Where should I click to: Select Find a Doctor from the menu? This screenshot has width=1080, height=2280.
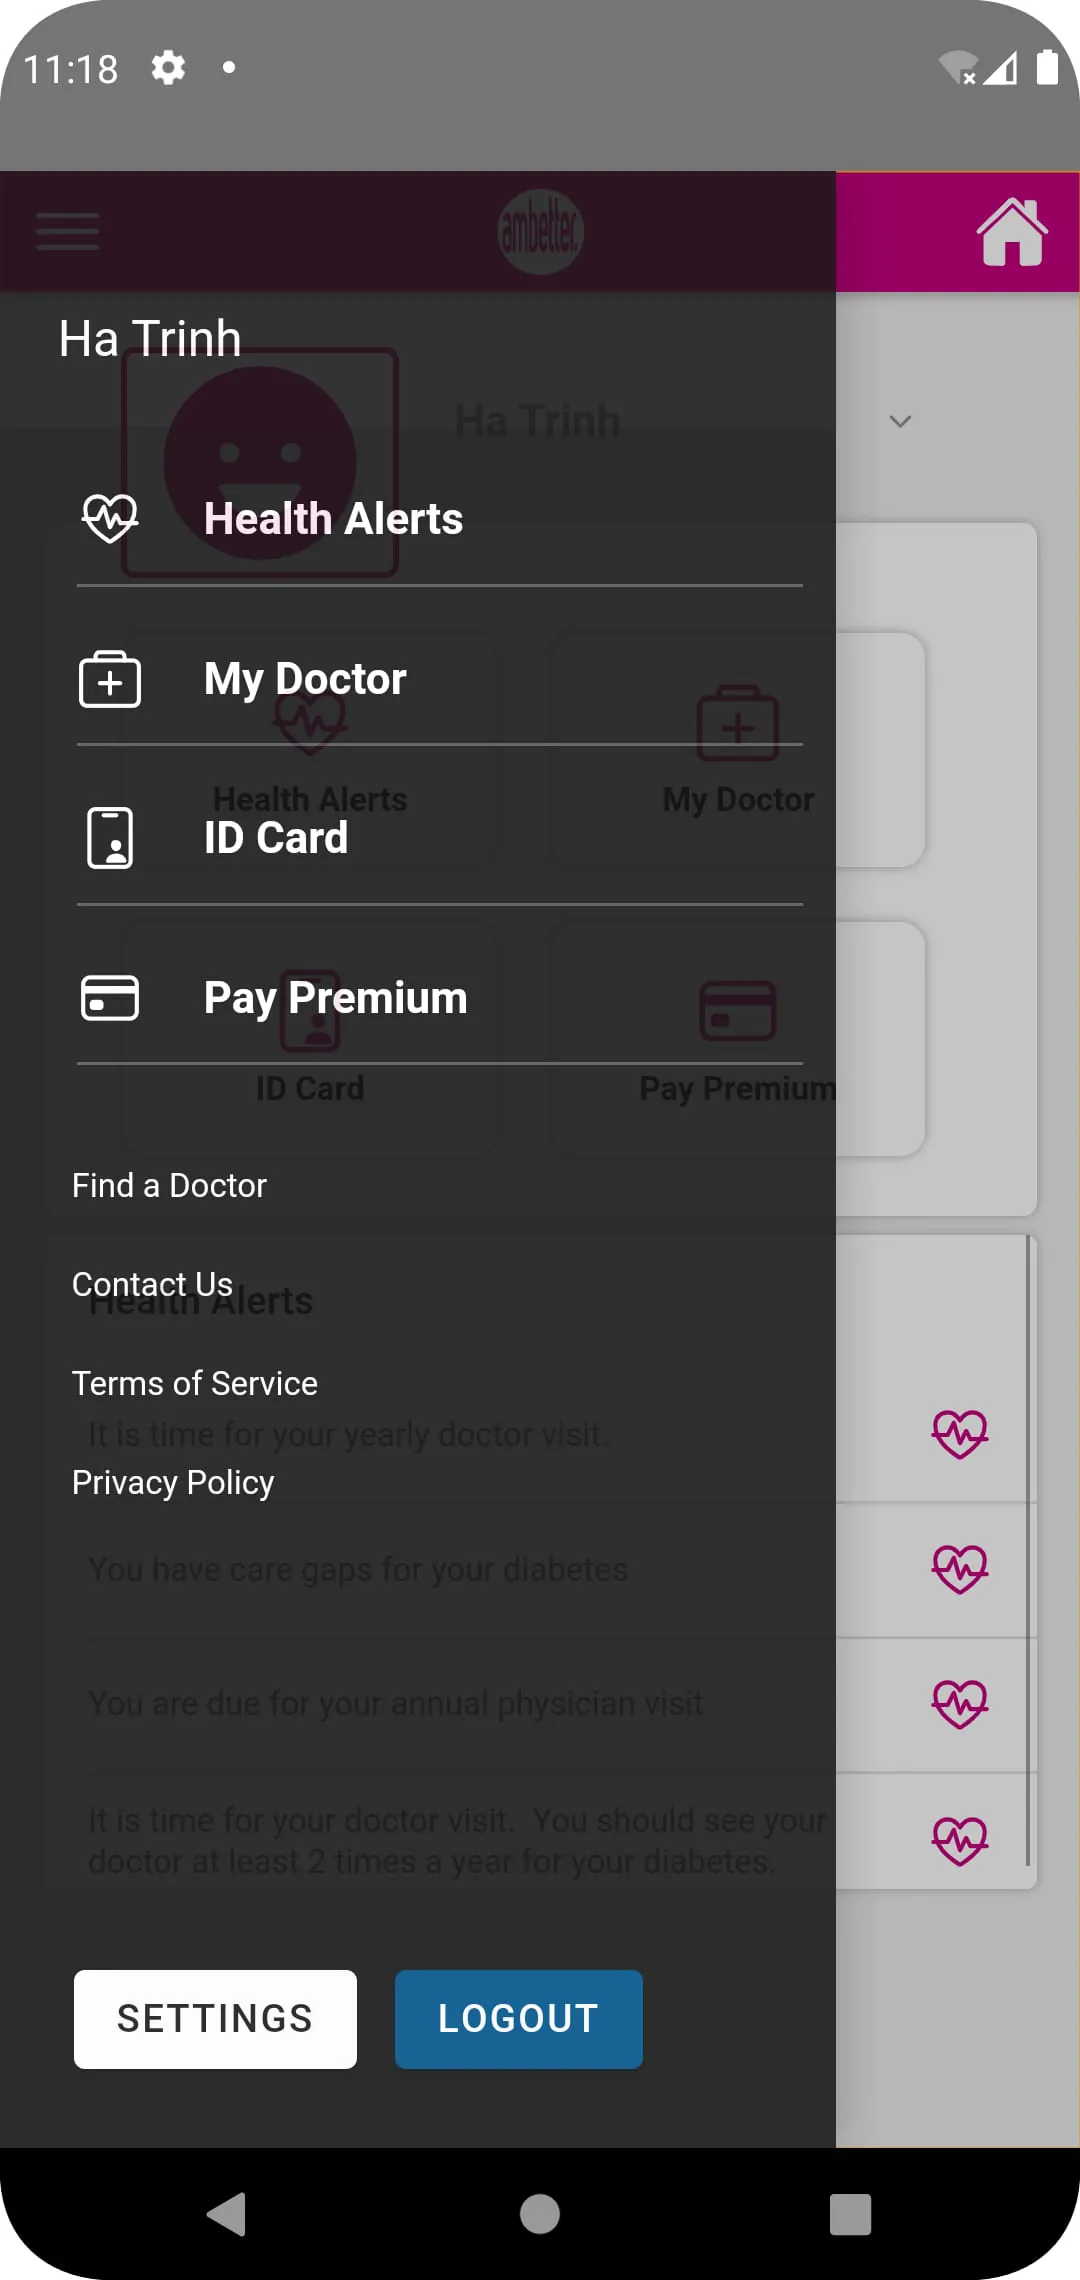pyautogui.click(x=168, y=1184)
